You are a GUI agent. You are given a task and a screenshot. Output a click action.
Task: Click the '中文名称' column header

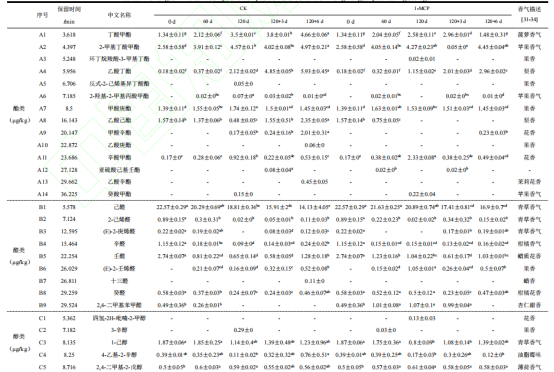click(x=119, y=15)
